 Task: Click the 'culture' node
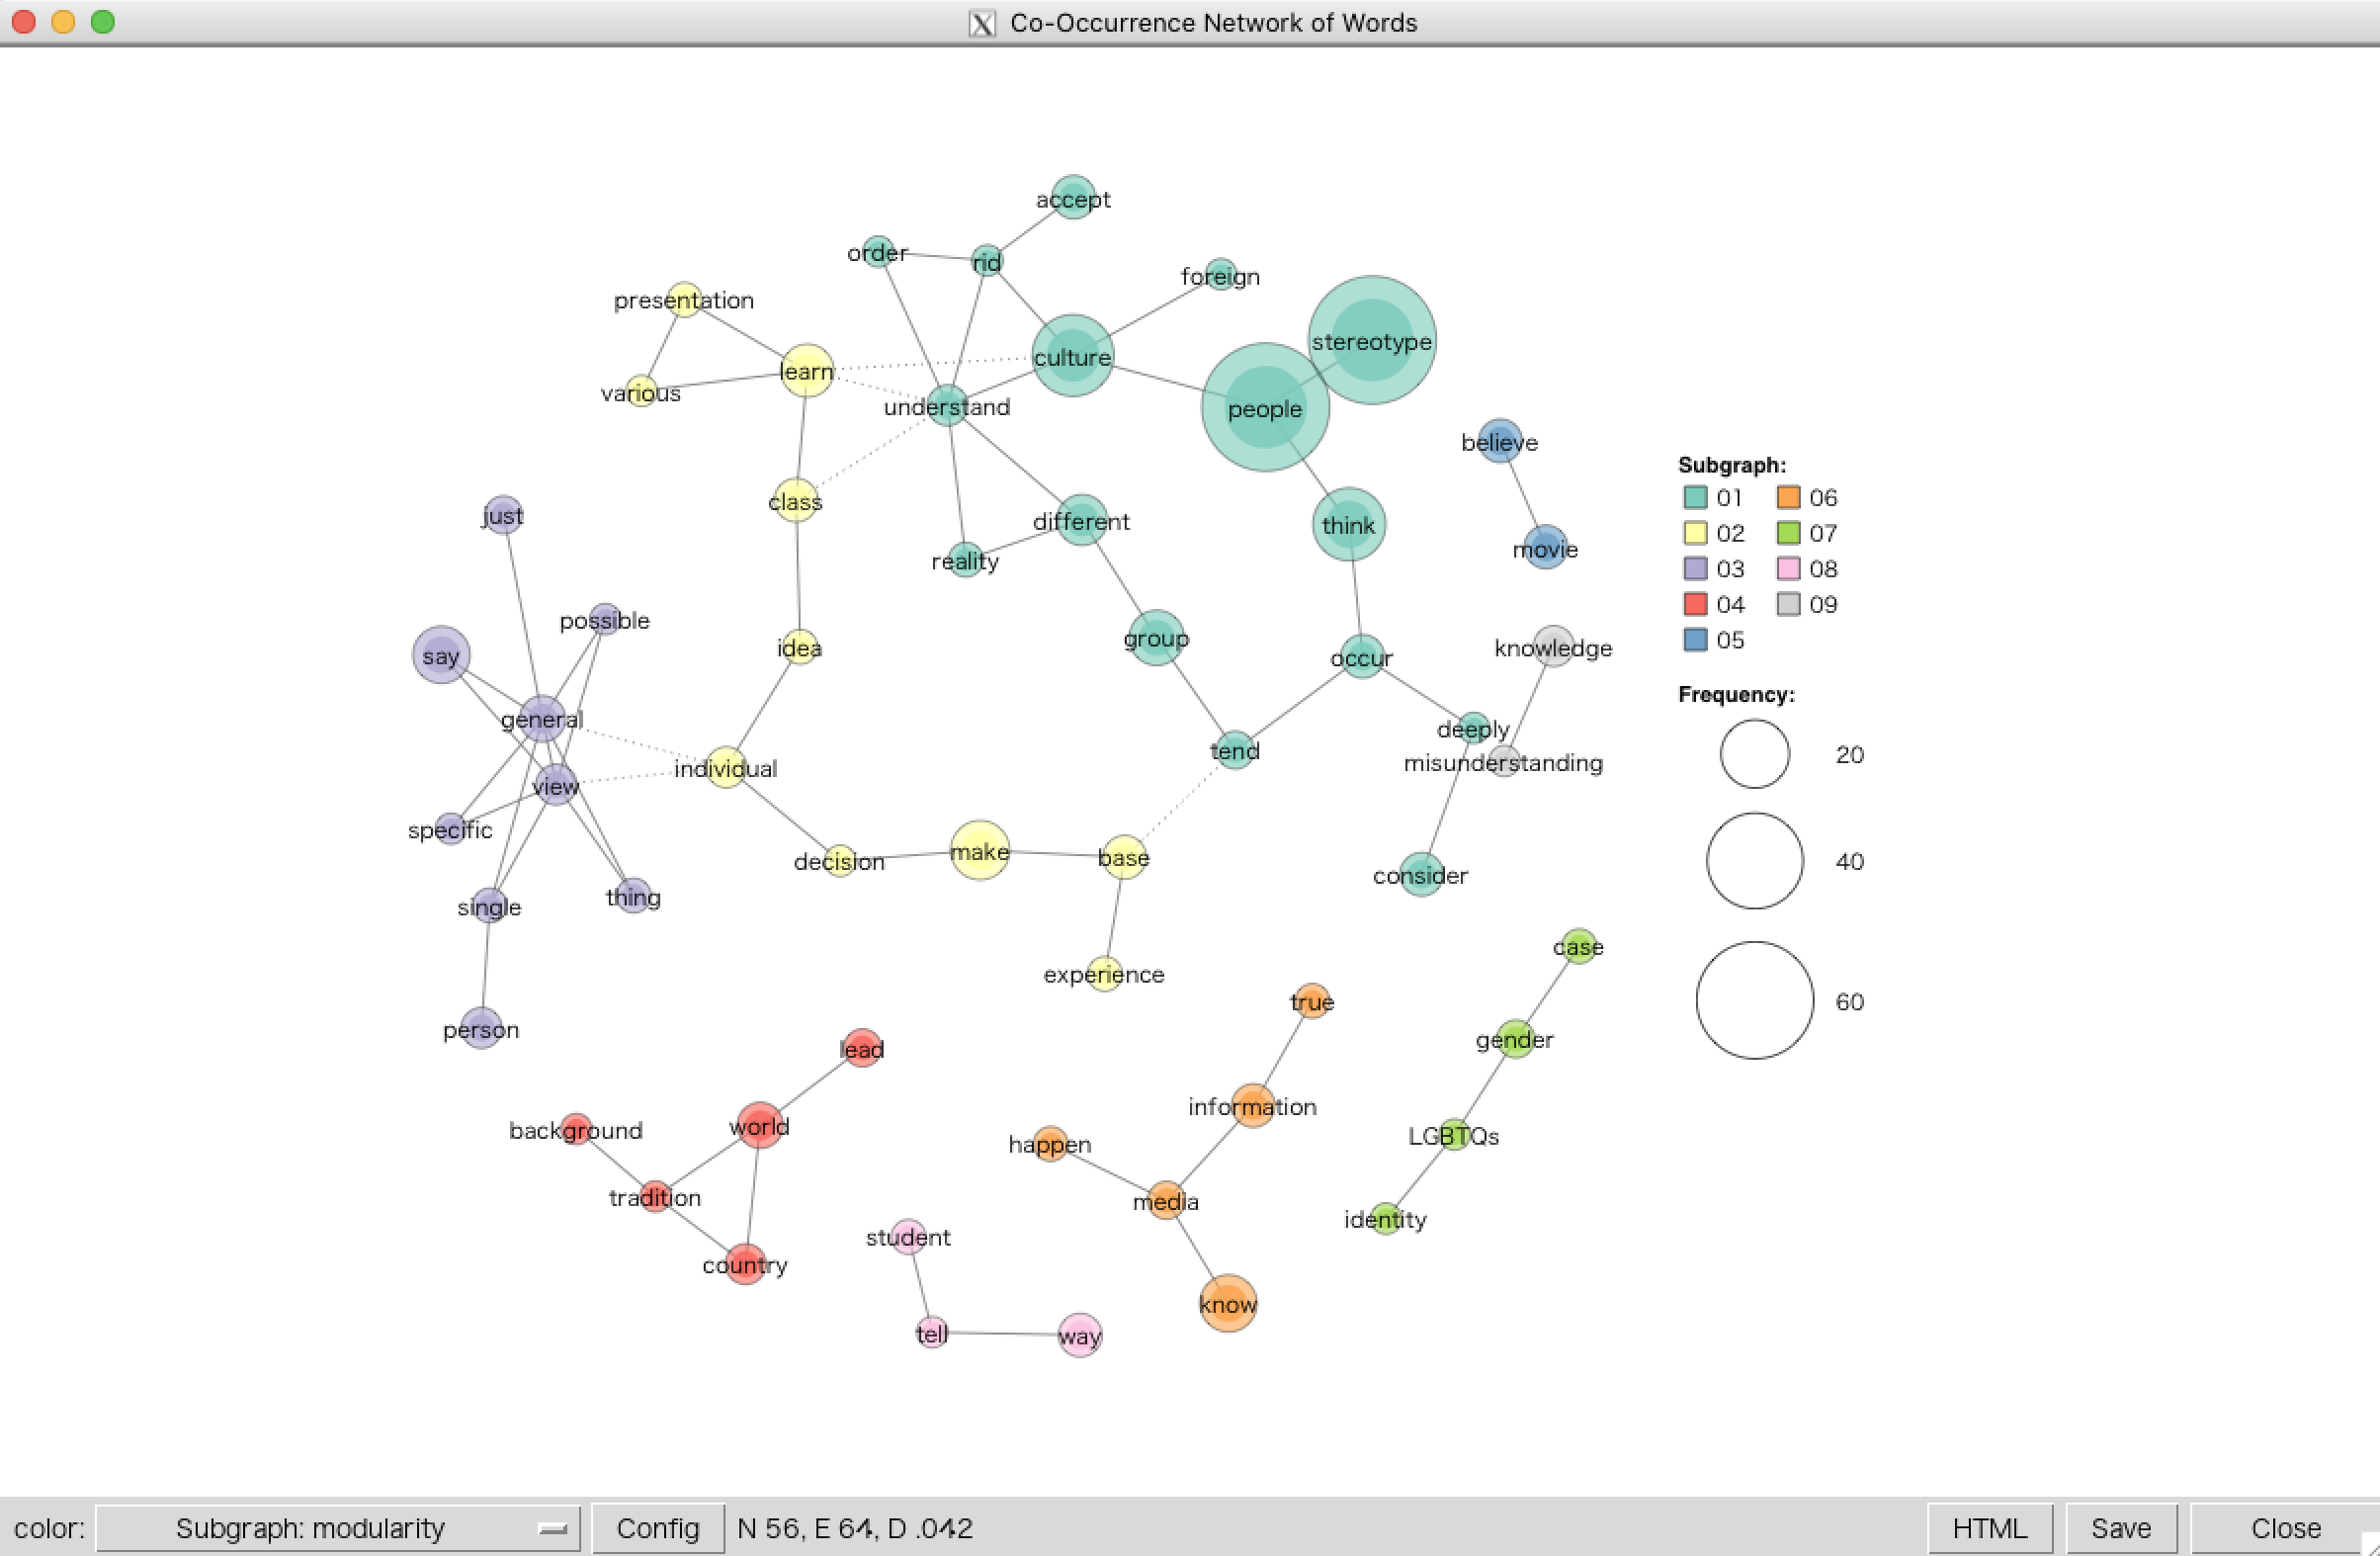pyautogui.click(x=1073, y=356)
